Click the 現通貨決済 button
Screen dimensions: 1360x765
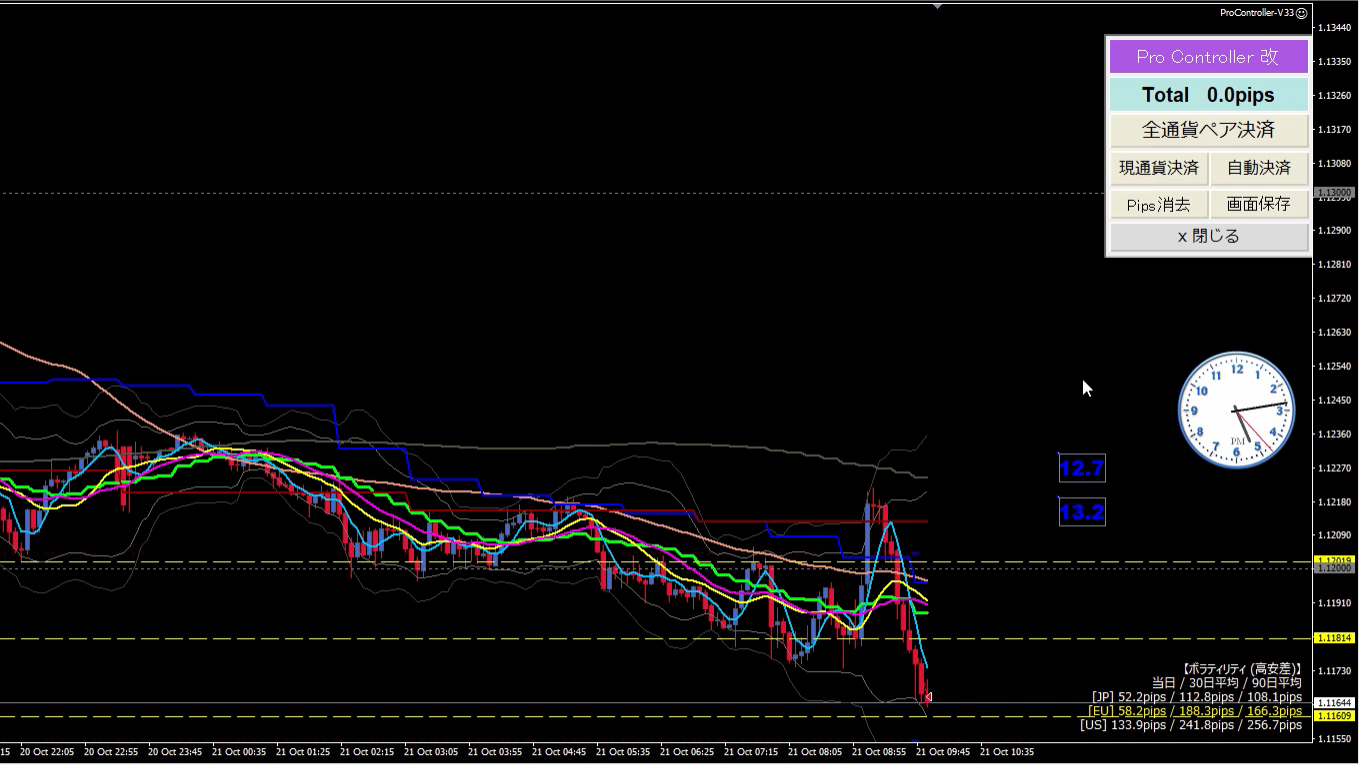click(x=1158, y=168)
